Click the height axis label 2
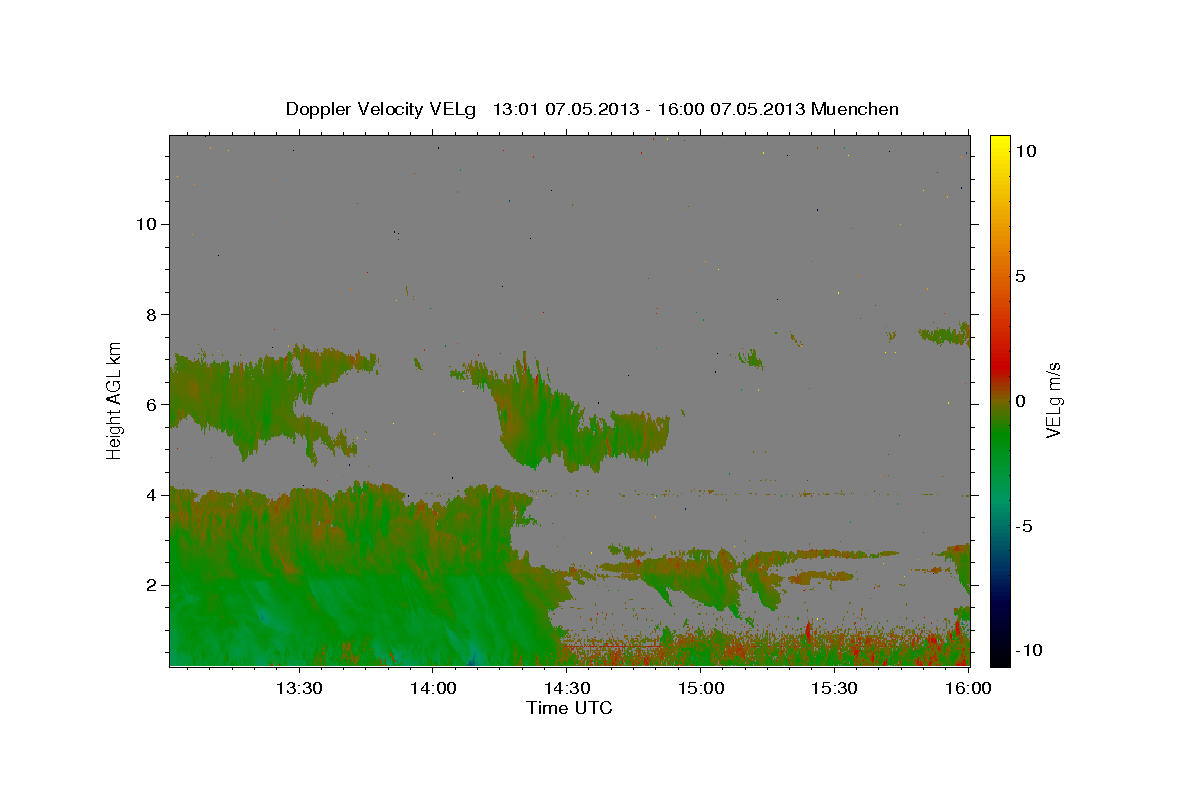1200x800 pixels. coord(150,585)
